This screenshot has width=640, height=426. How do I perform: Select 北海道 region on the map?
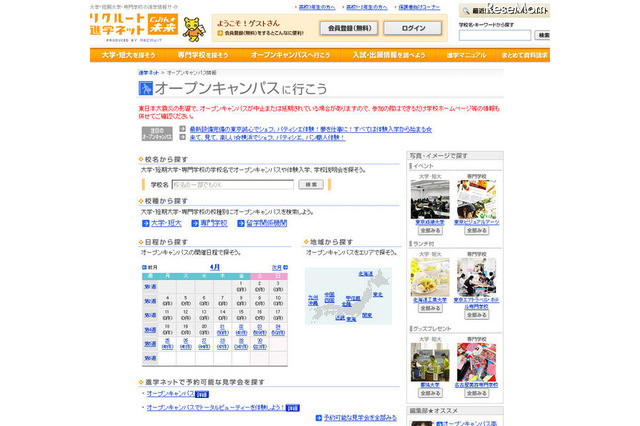[366, 274]
